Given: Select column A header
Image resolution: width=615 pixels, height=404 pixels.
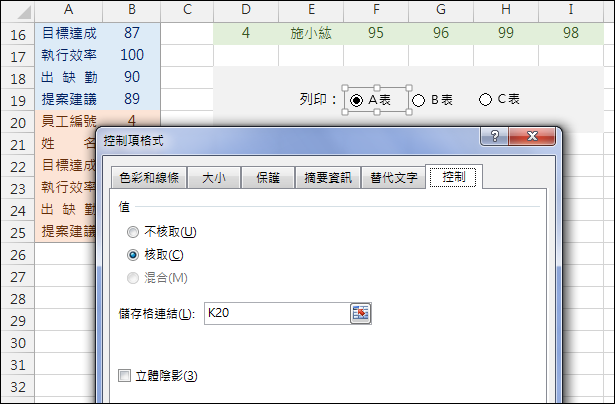Looking at the screenshot, I should point(69,10).
